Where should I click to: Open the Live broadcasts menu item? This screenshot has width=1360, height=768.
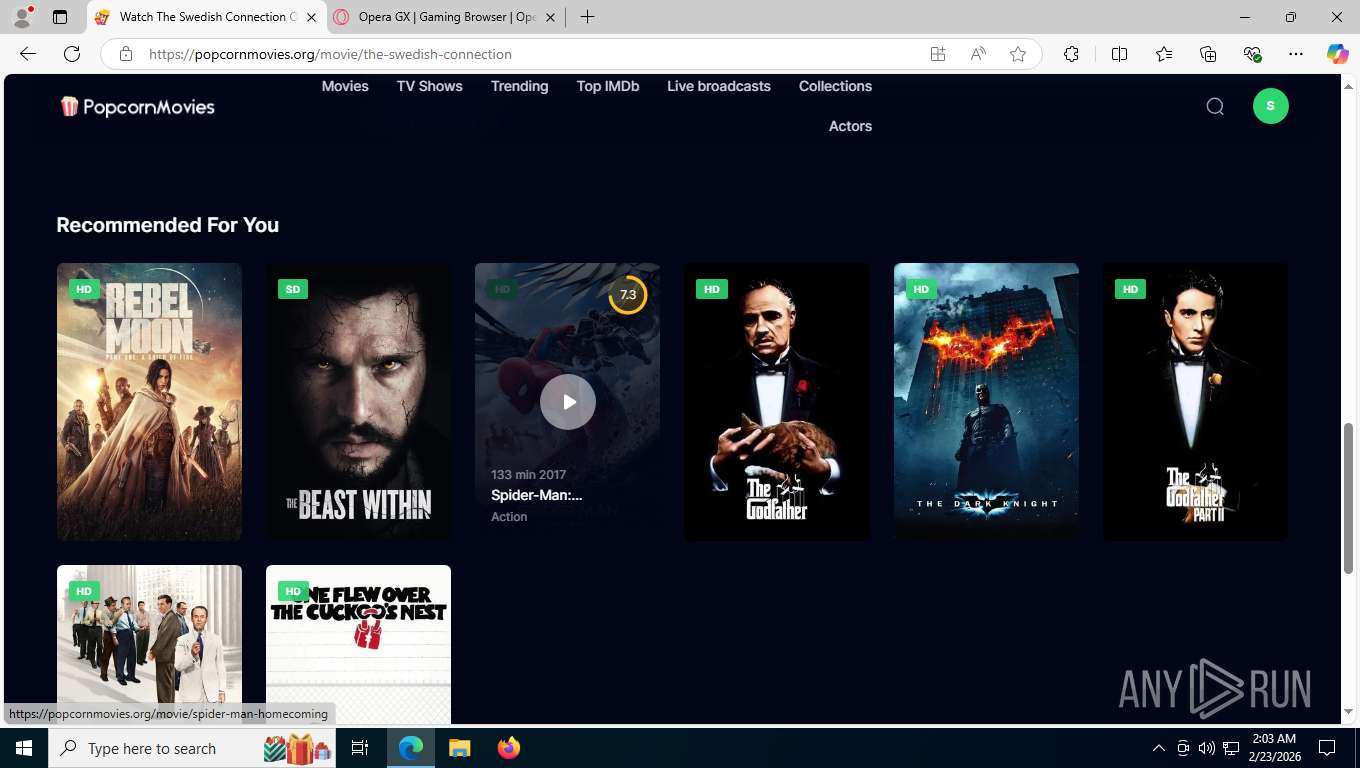coord(719,86)
